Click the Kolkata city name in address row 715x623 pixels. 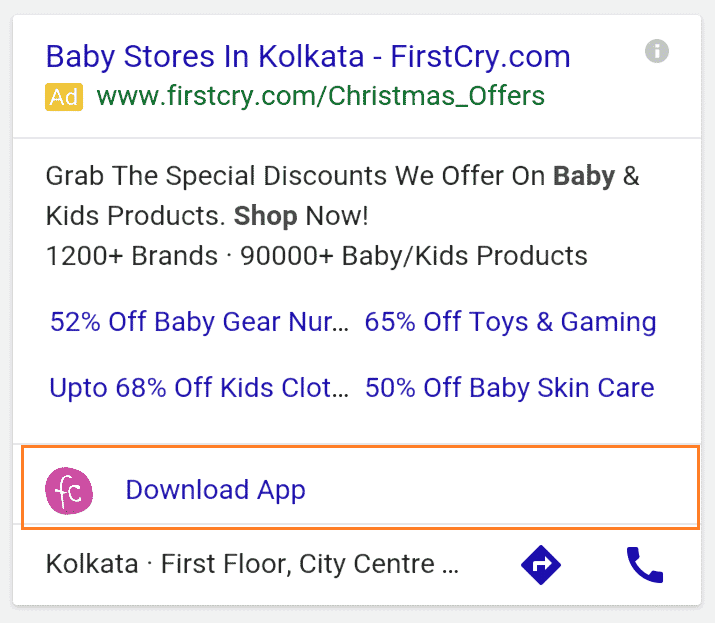pos(92,564)
